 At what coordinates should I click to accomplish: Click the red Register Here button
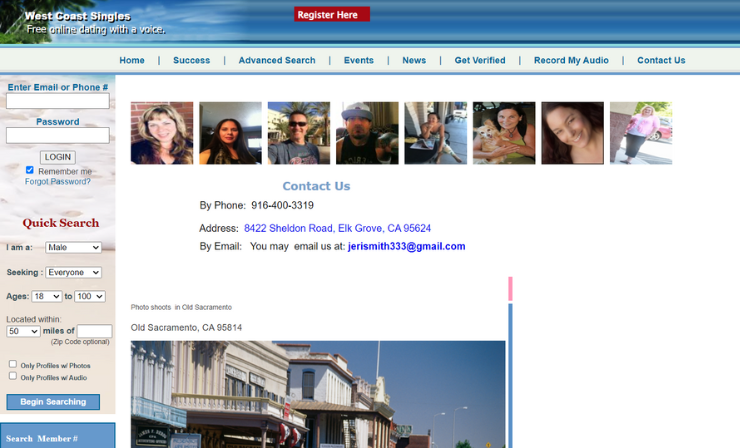[331, 15]
